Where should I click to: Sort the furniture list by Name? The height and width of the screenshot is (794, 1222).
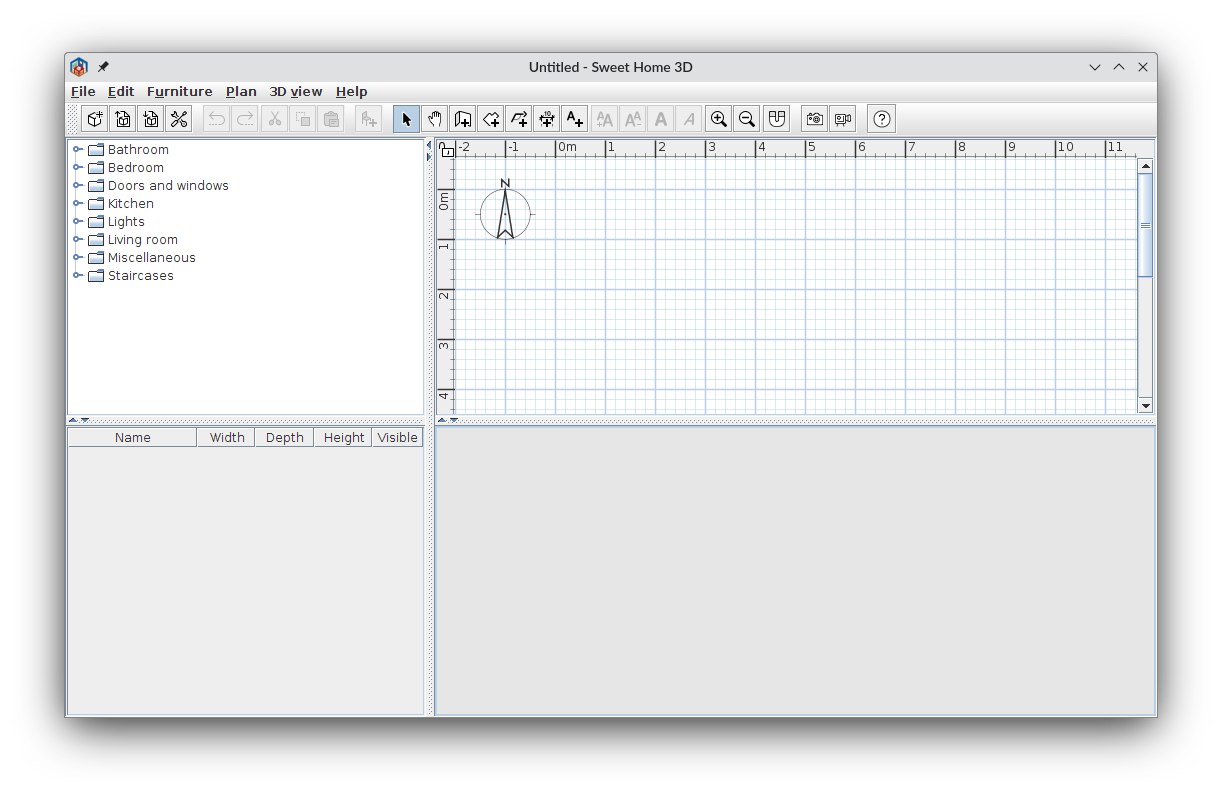click(x=131, y=437)
